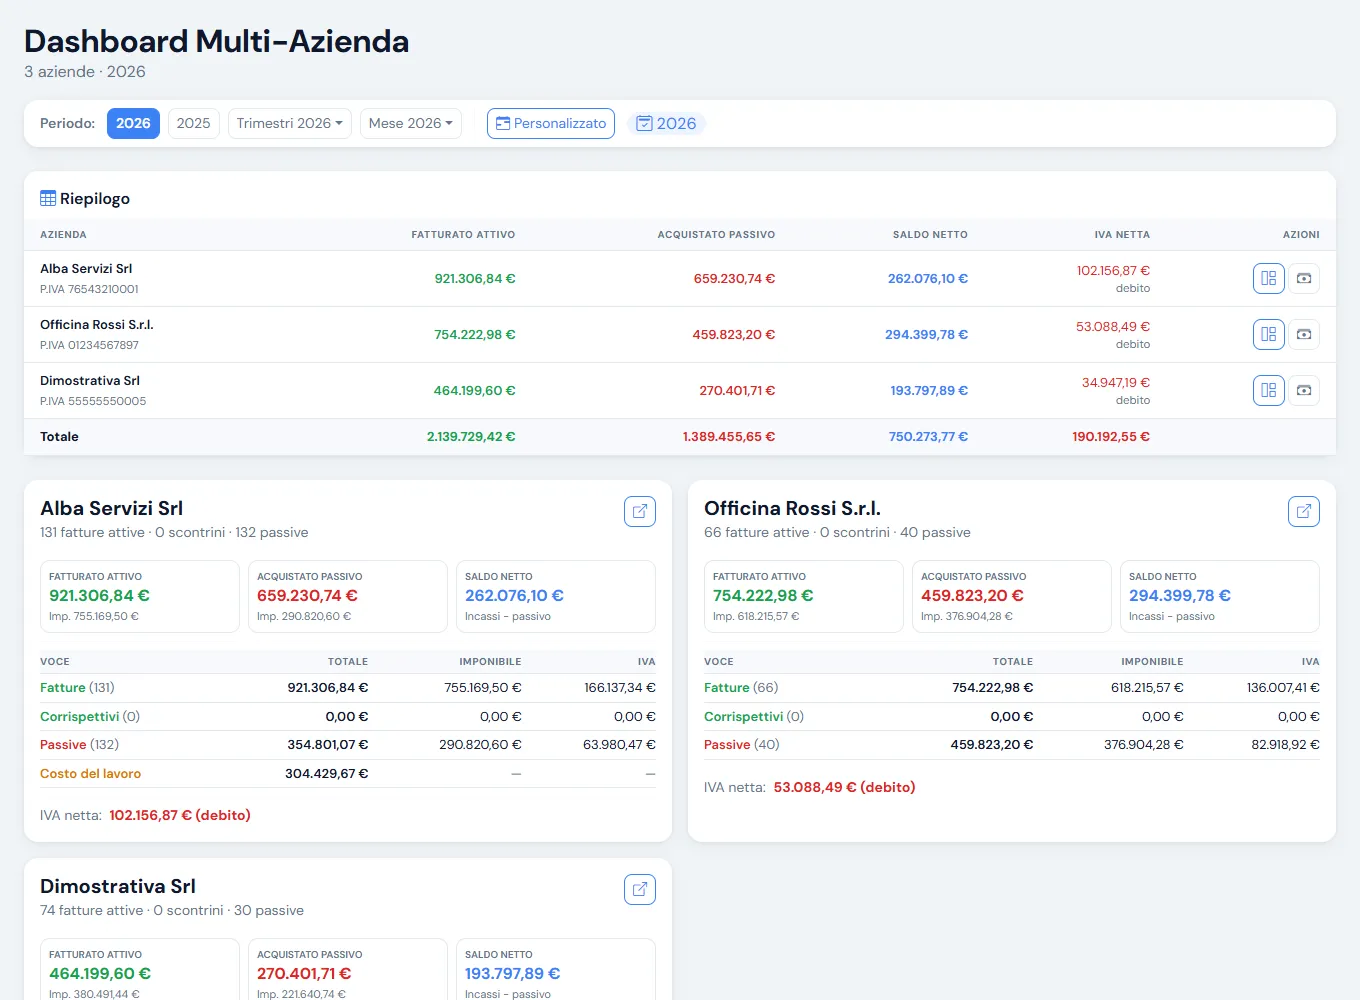Click the banknote icon in Alba Servizi Srl row

click(1304, 278)
